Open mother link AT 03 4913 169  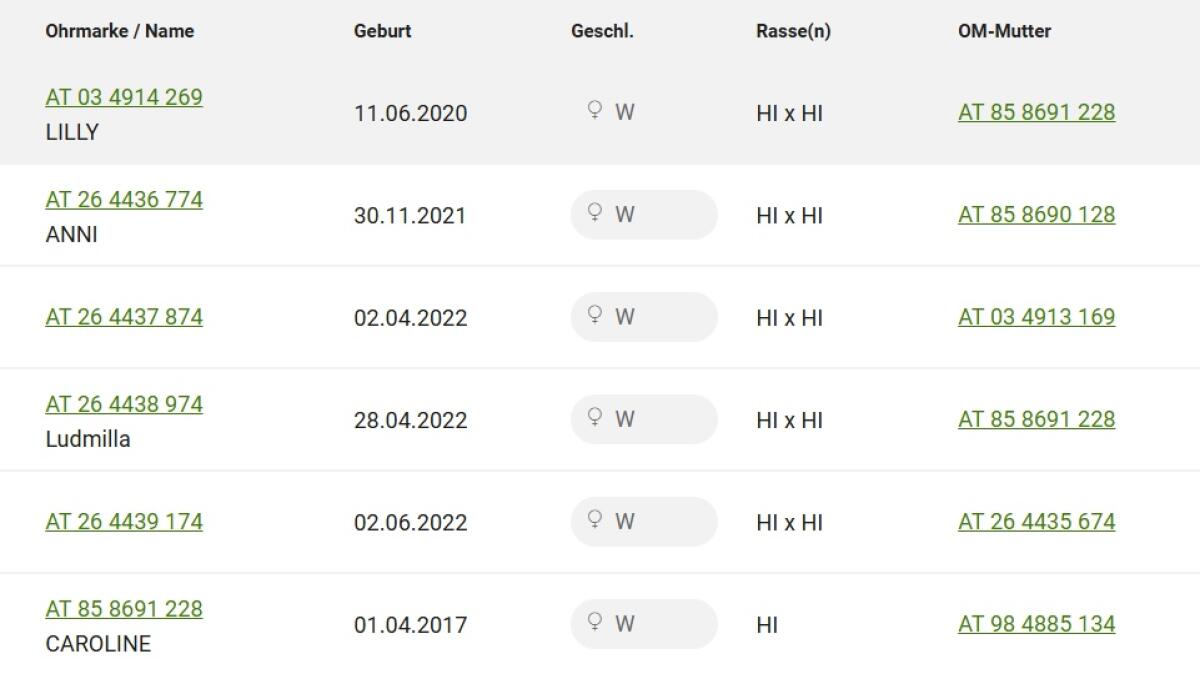point(1036,317)
